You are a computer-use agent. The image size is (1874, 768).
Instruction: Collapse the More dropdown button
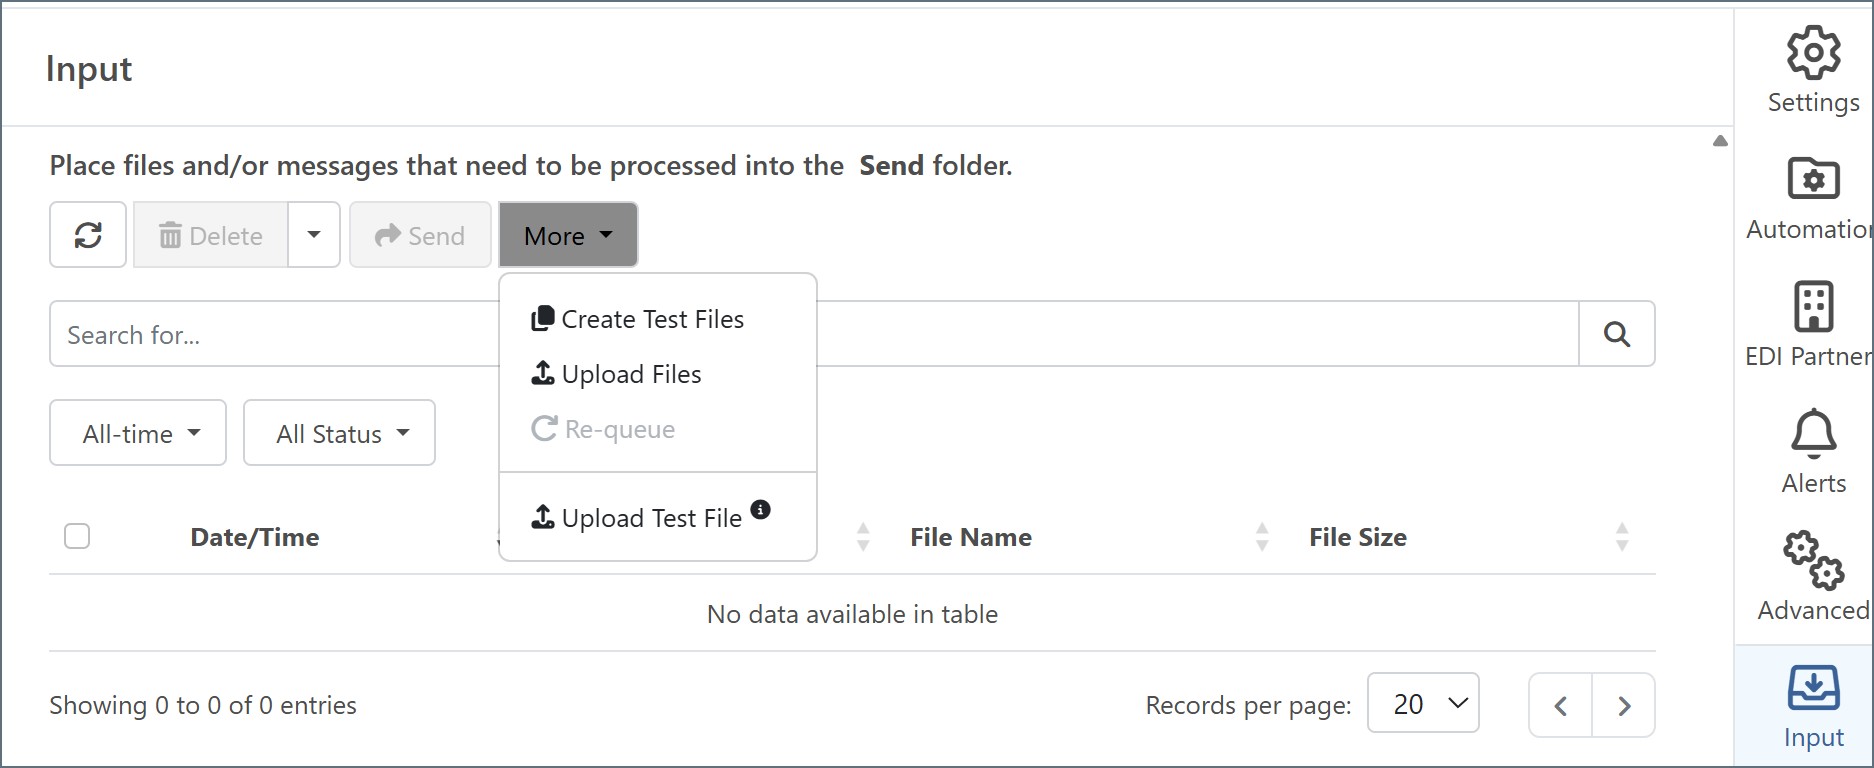coord(568,235)
